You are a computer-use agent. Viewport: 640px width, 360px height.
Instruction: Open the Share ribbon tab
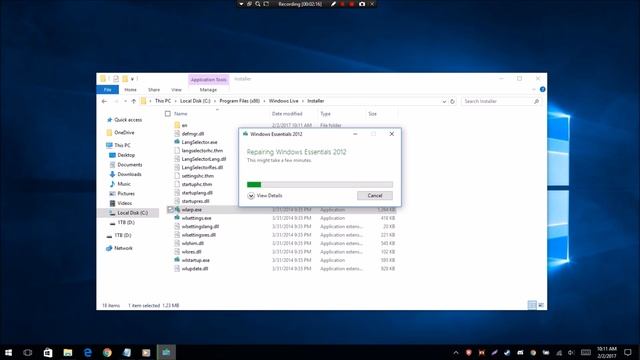point(154,89)
